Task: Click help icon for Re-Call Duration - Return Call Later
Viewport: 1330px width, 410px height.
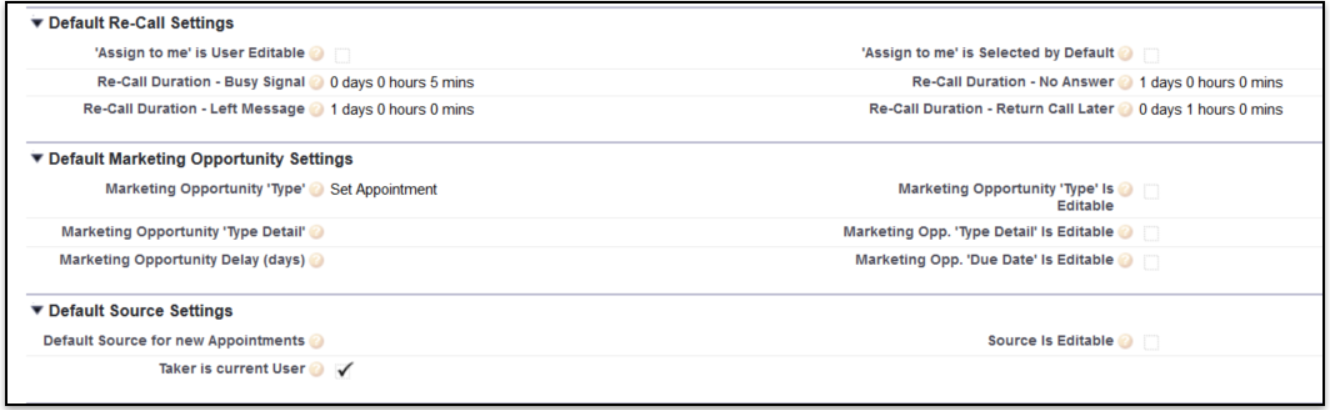Action: 1125,109
